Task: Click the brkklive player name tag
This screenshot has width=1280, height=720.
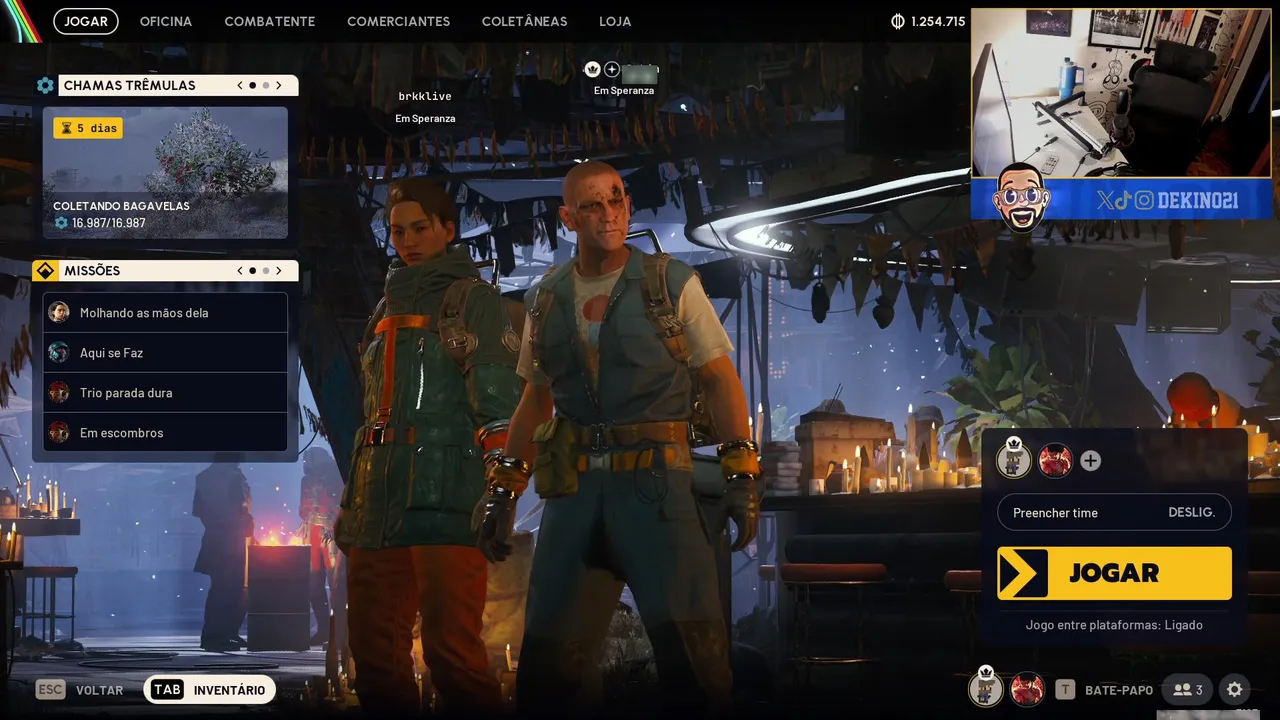Action: [425, 96]
